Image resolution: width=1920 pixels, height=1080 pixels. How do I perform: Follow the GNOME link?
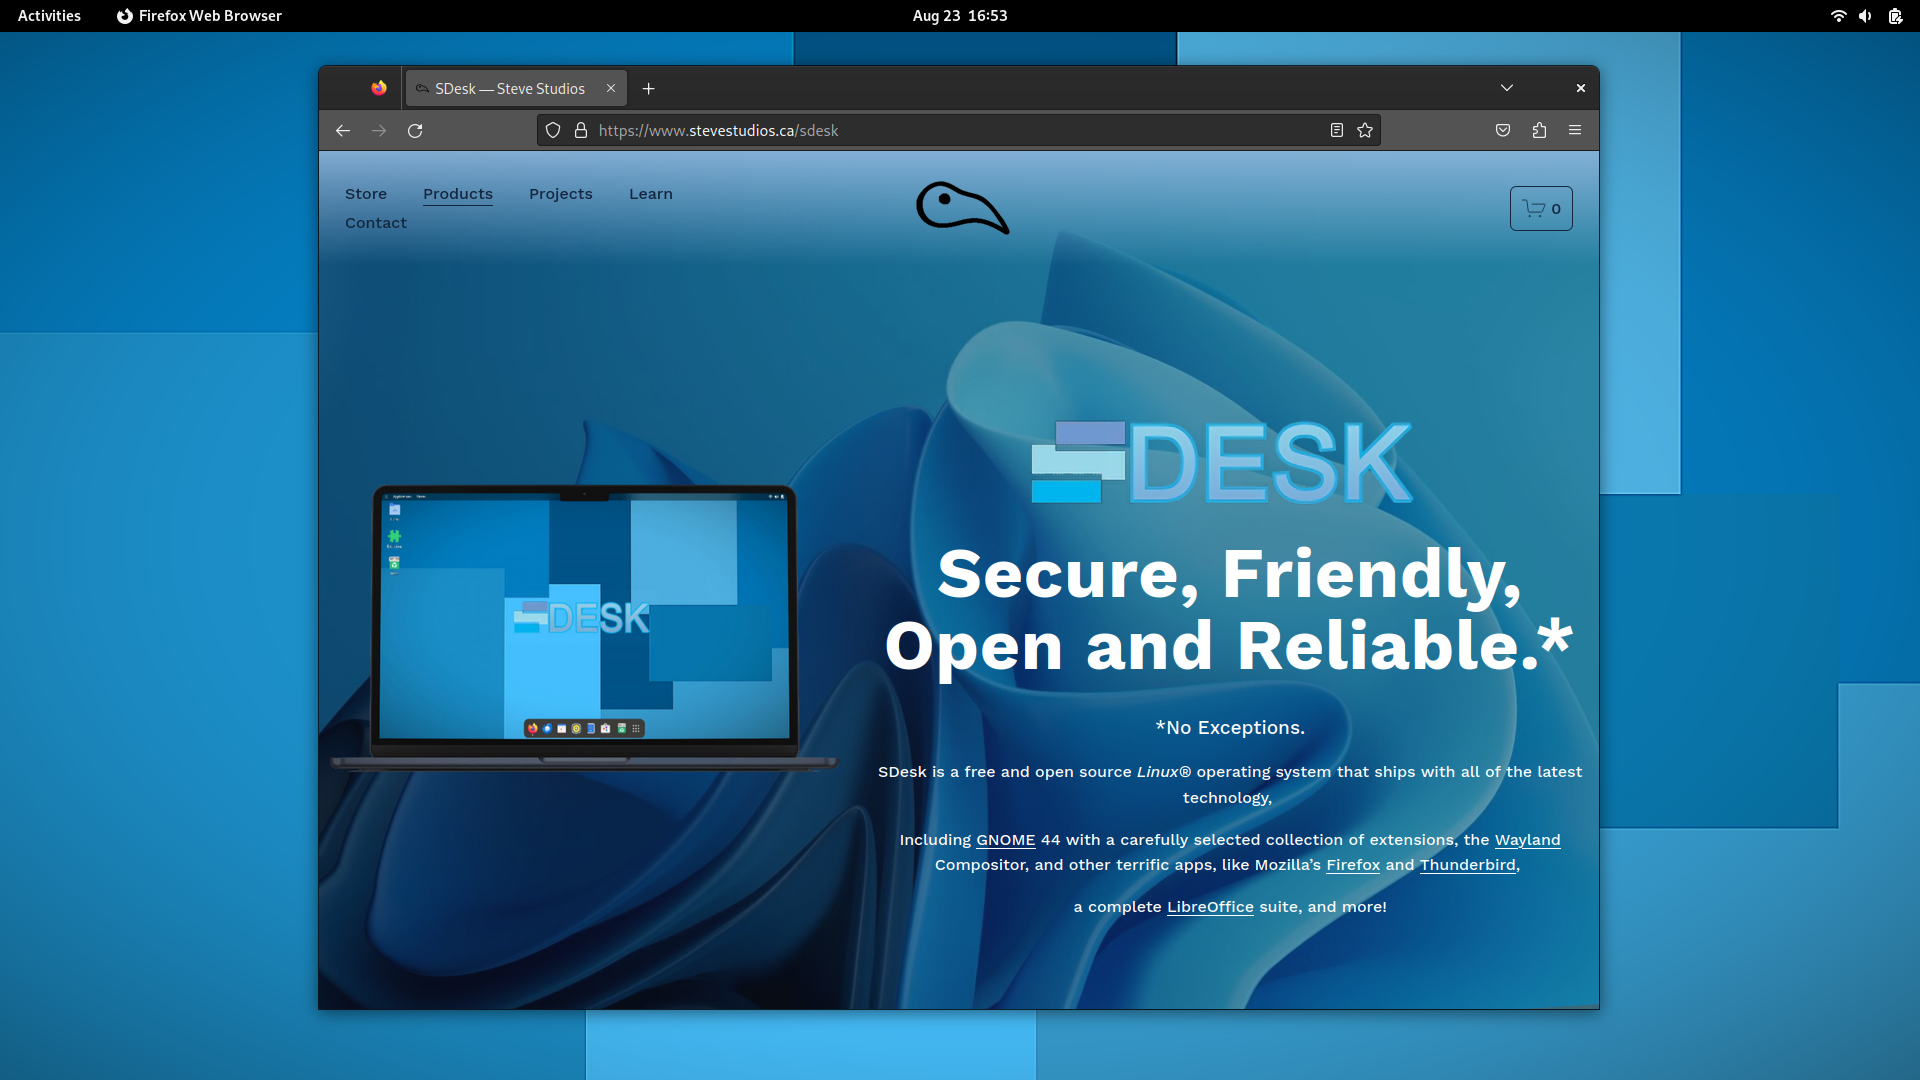1006,840
